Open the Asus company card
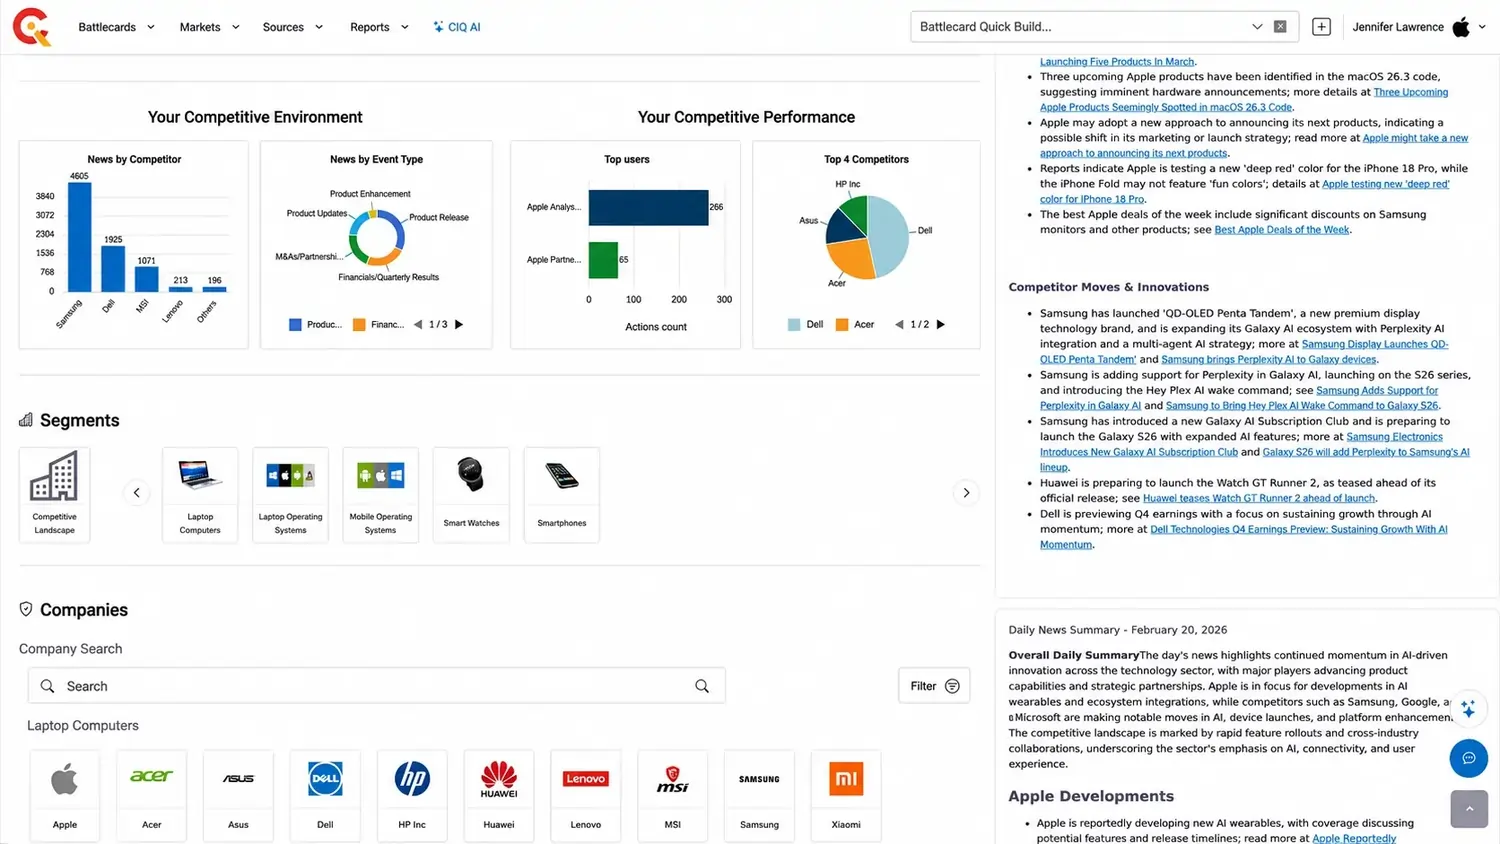Viewport: 1500px width, 844px height. [238, 795]
